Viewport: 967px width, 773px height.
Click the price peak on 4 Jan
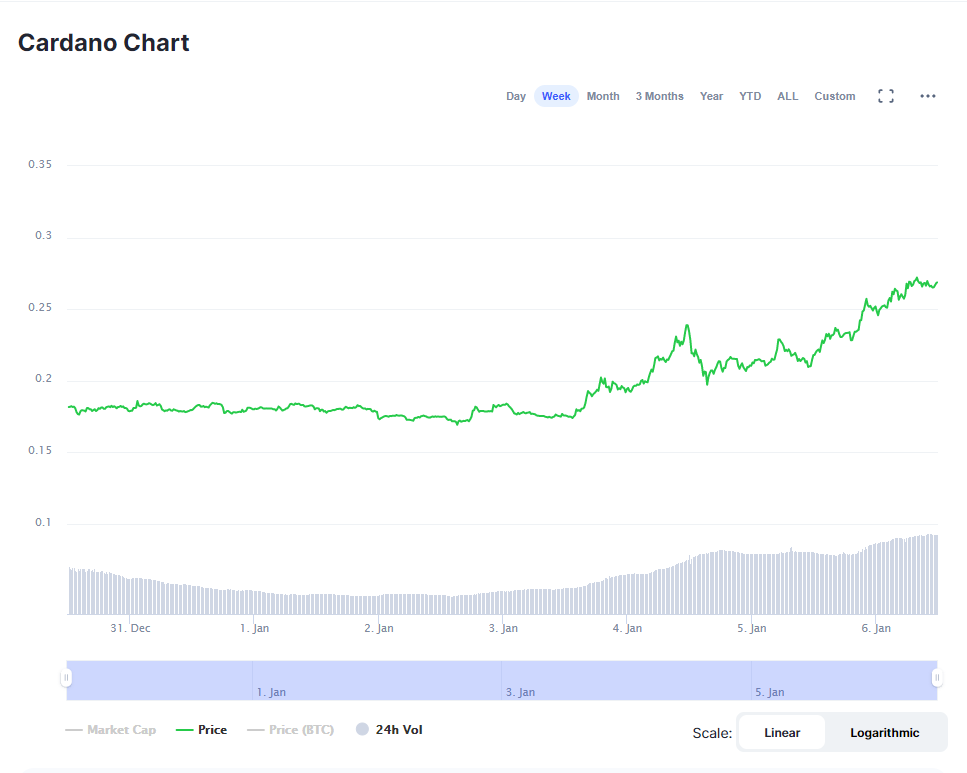tap(686, 326)
